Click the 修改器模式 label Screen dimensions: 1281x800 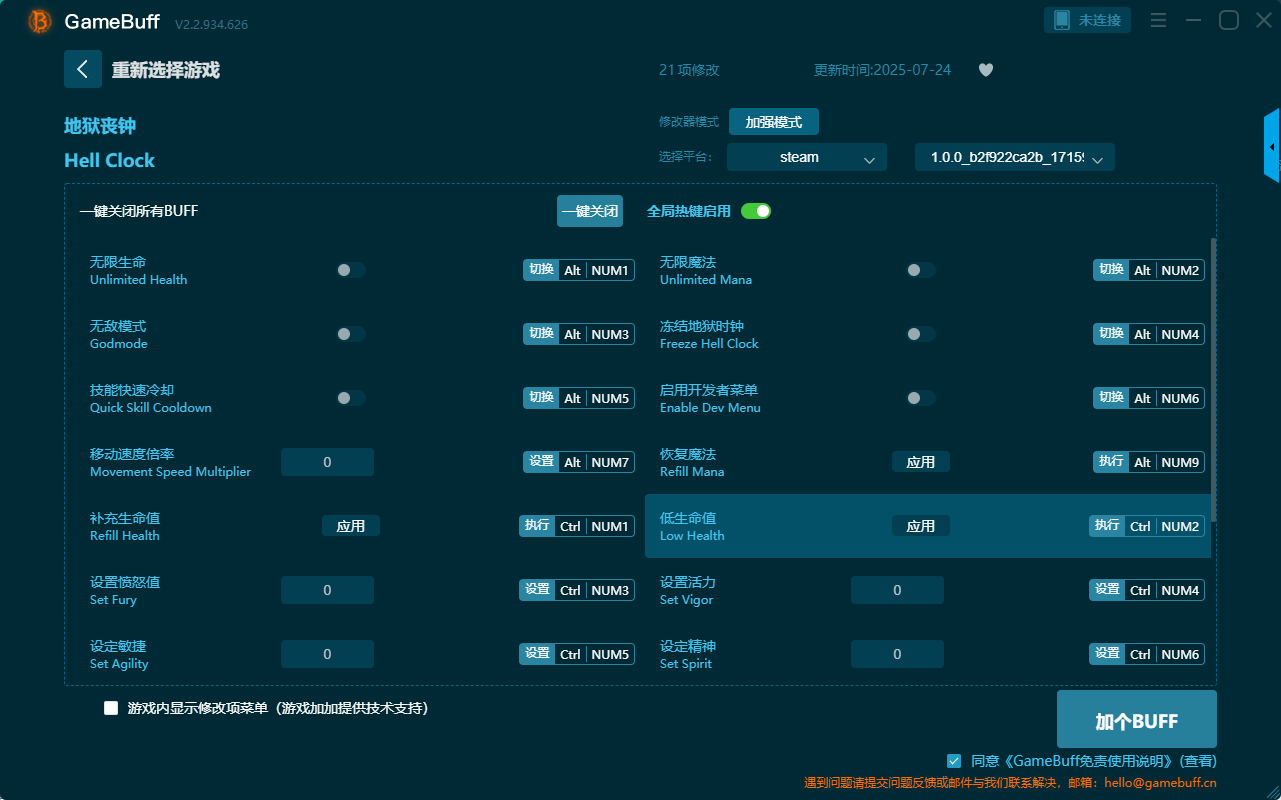[689, 122]
